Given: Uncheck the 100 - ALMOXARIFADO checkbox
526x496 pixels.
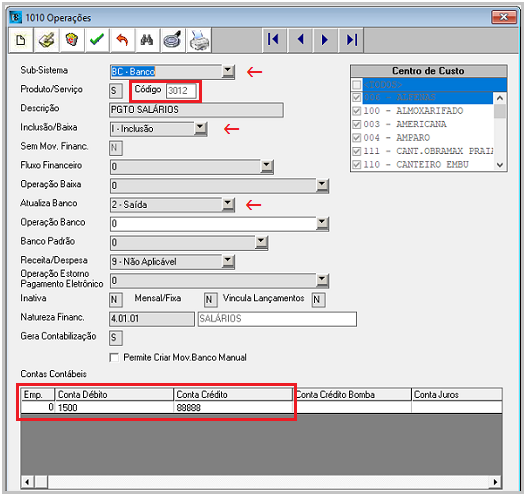Looking at the screenshot, I should [357, 111].
